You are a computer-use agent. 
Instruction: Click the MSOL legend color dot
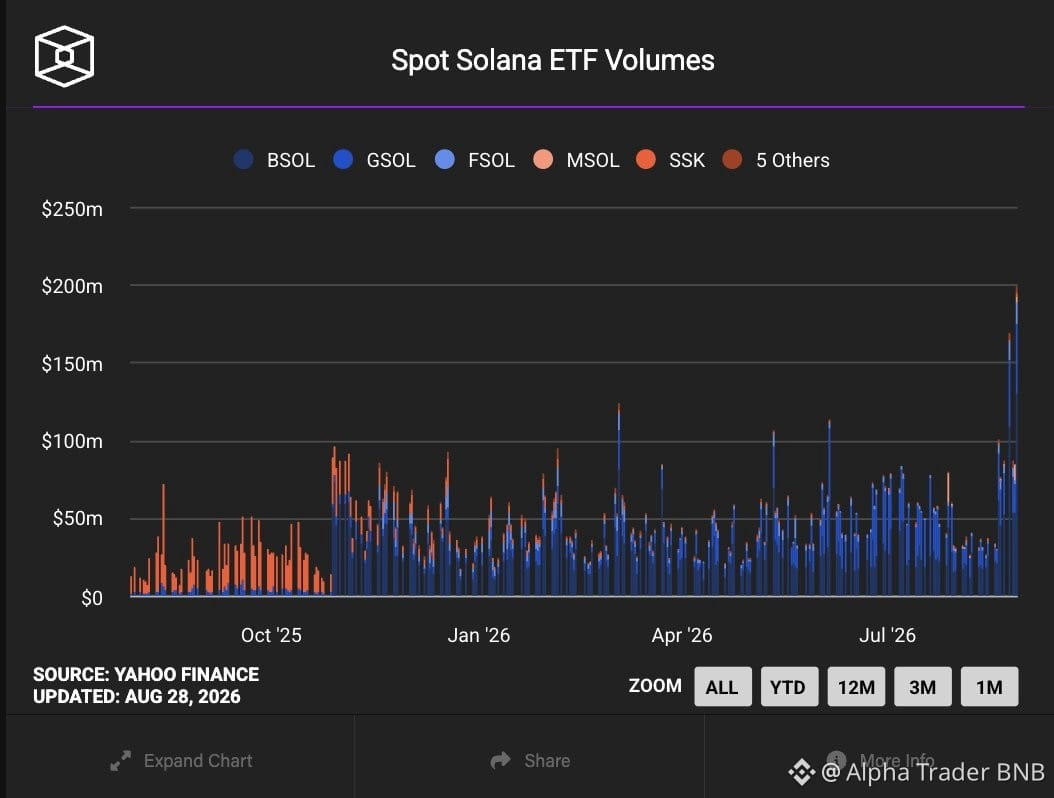coord(543,159)
